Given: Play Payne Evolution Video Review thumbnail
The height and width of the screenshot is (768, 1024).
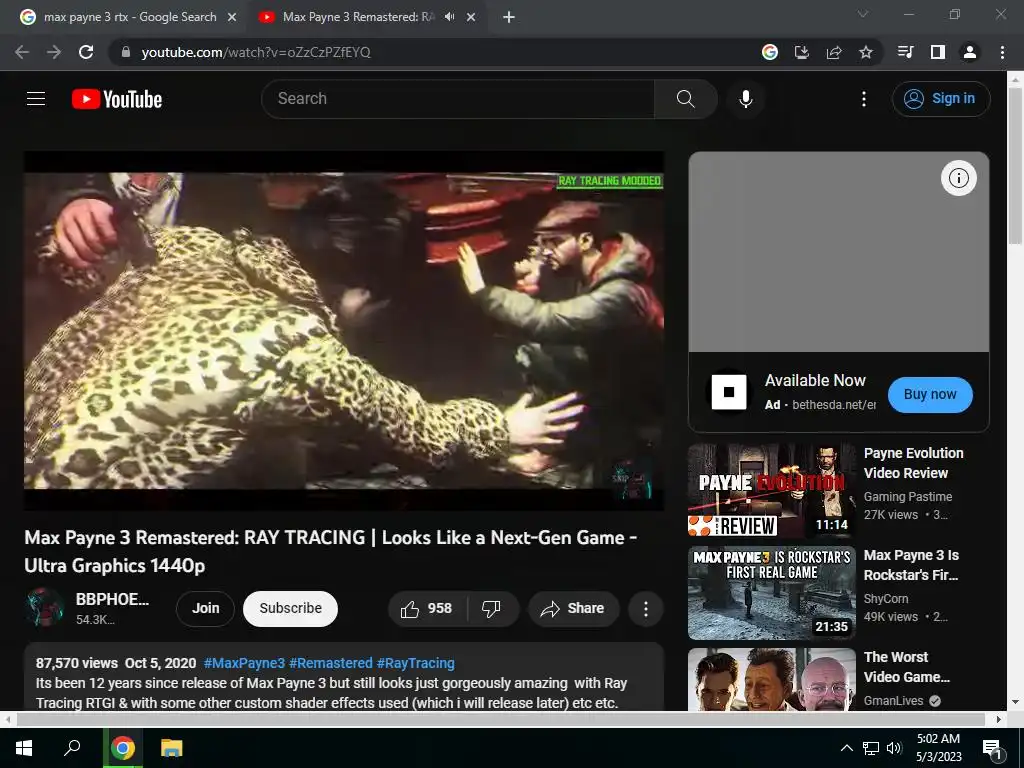Looking at the screenshot, I should pos(771,490).
